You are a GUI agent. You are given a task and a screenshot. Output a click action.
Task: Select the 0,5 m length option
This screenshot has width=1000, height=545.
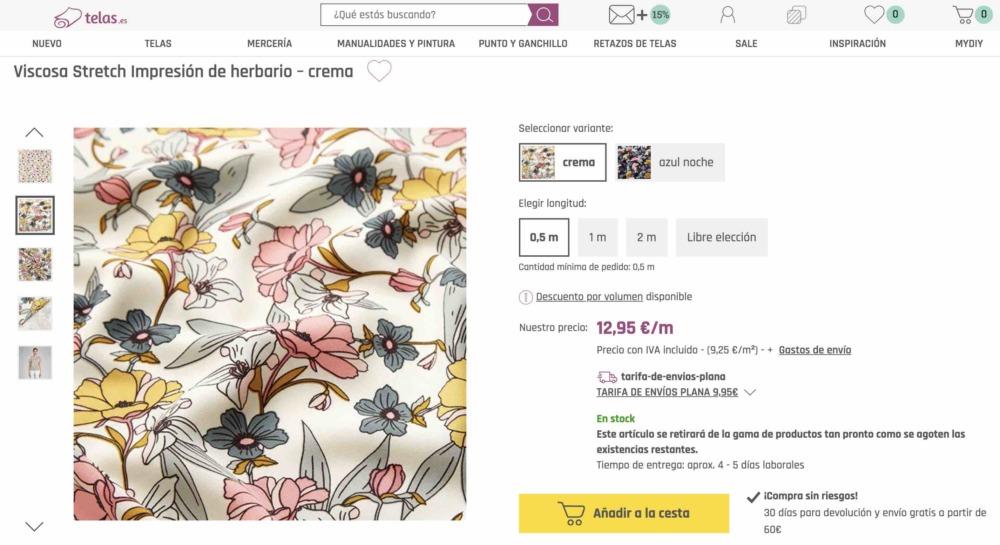[x=544, y=237]
